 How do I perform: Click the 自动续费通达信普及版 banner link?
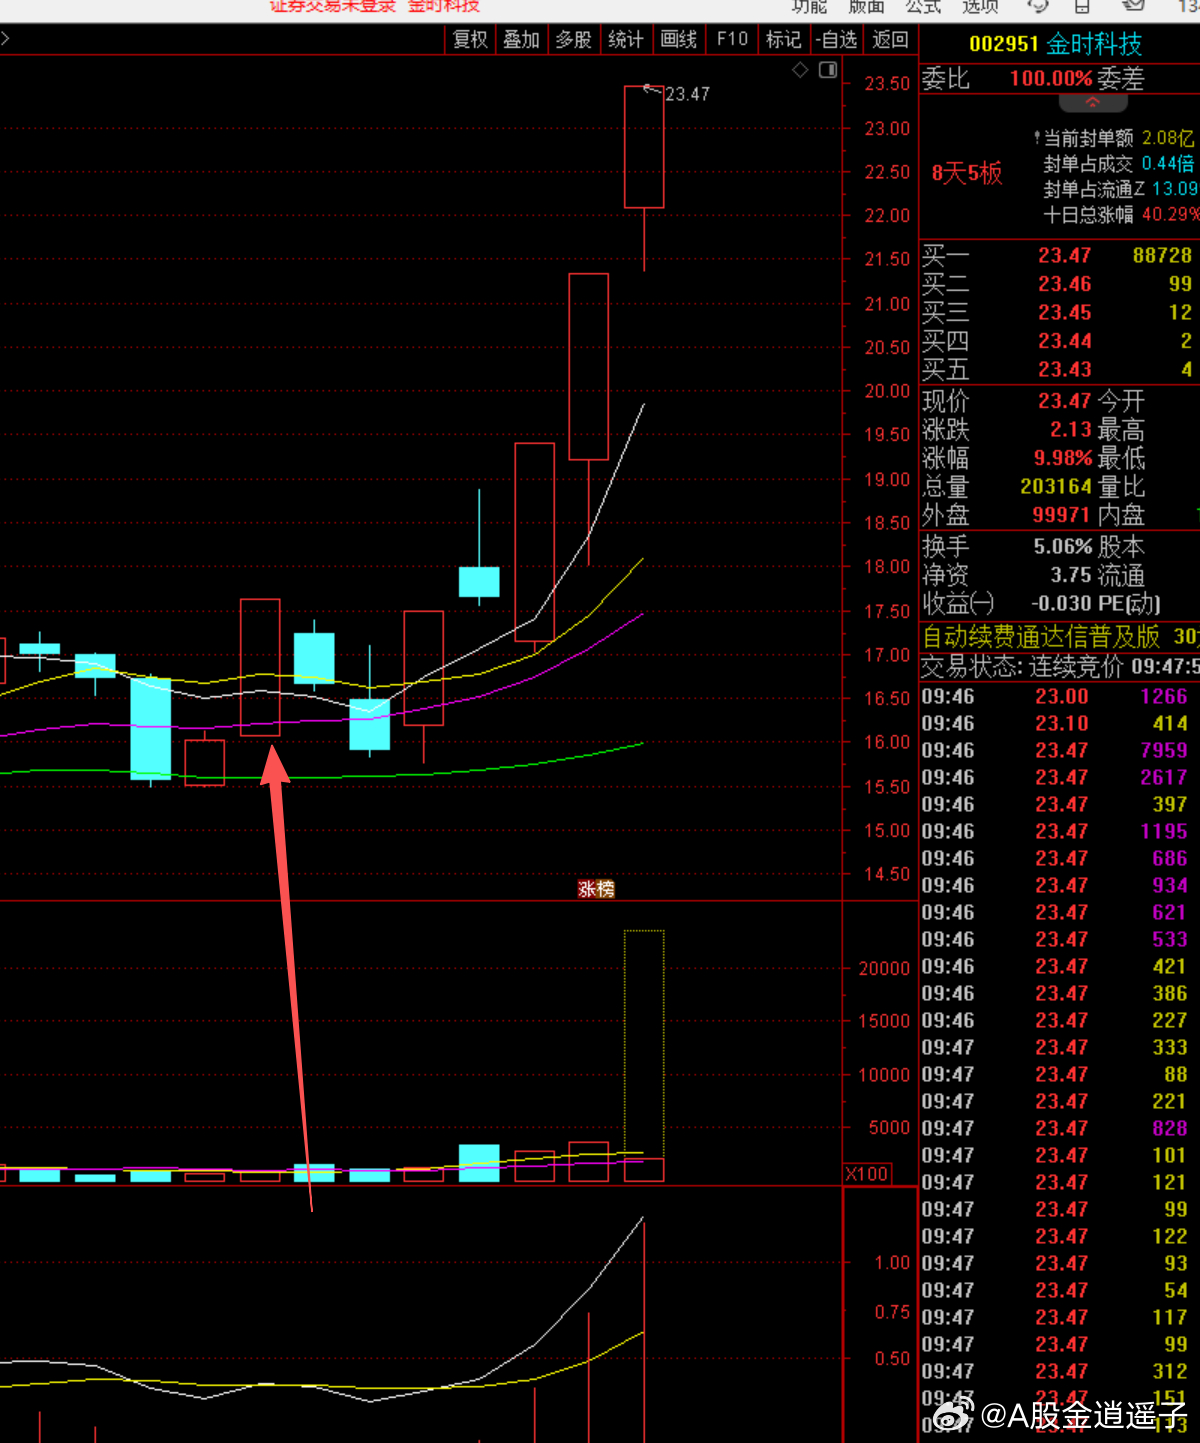[x=1041, y=637]
